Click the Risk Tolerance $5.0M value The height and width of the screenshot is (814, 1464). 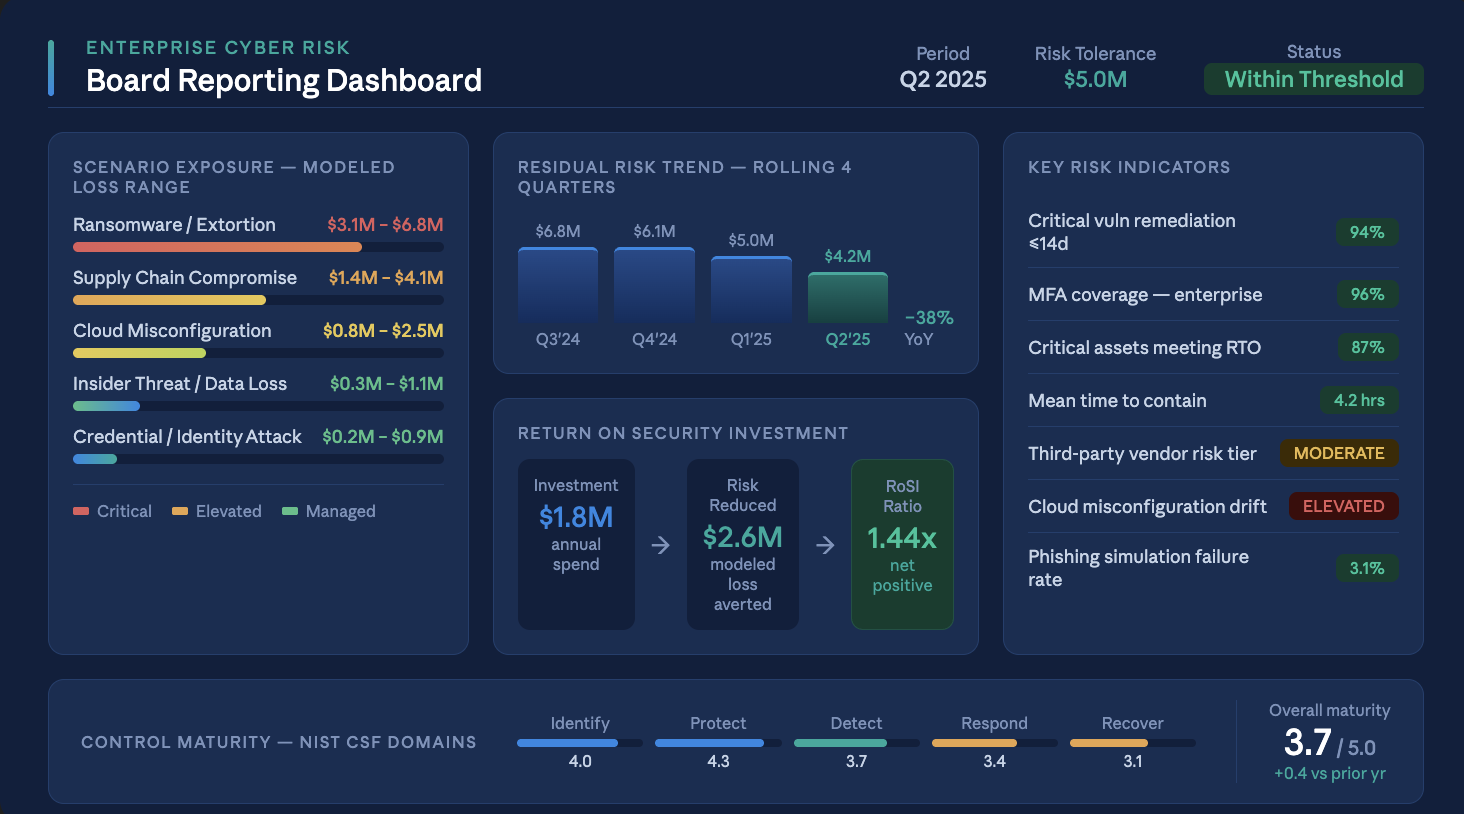tap(1096, 77)
